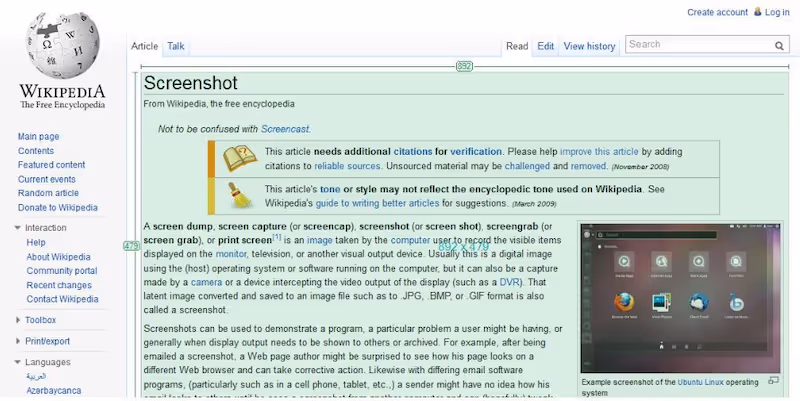Open the Main page link
Screen dimensions: 800x401
[x=38, y=136]
